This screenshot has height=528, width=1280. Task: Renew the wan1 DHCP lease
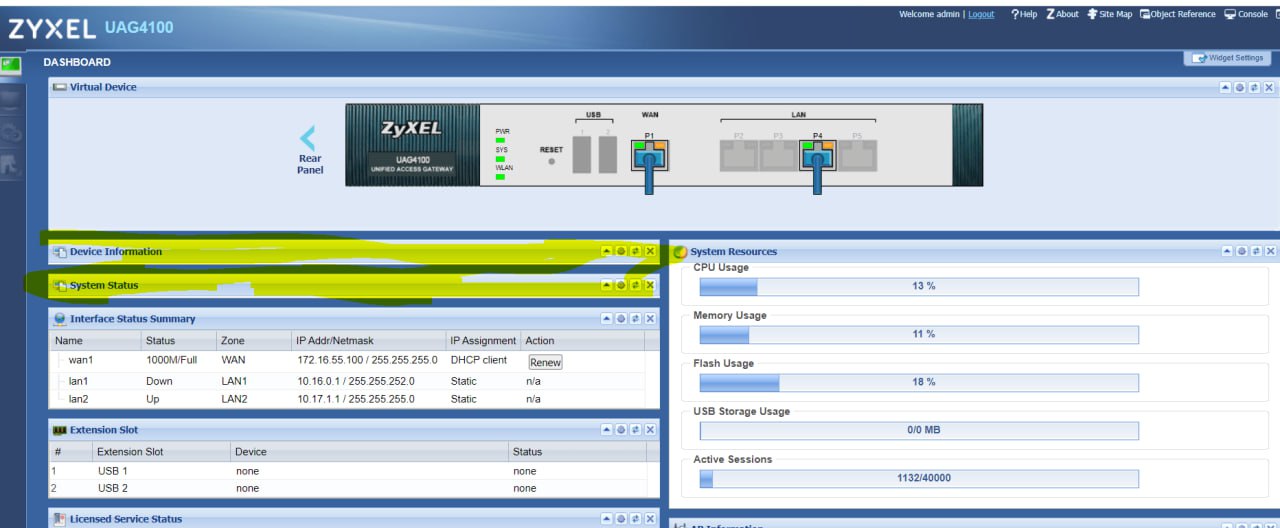pyautogui.click(x=545, y=362)
